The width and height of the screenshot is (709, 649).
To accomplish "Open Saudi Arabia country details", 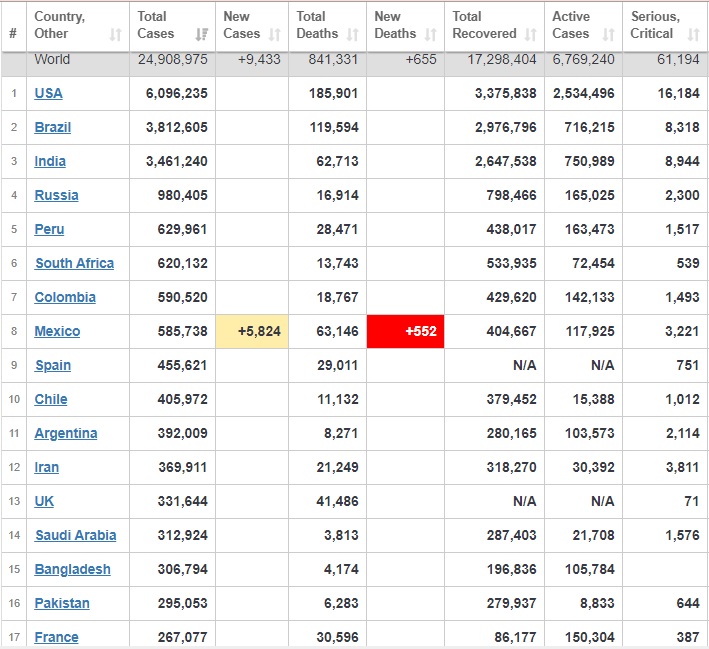I will pyautogui.click(x=75, y=535).
